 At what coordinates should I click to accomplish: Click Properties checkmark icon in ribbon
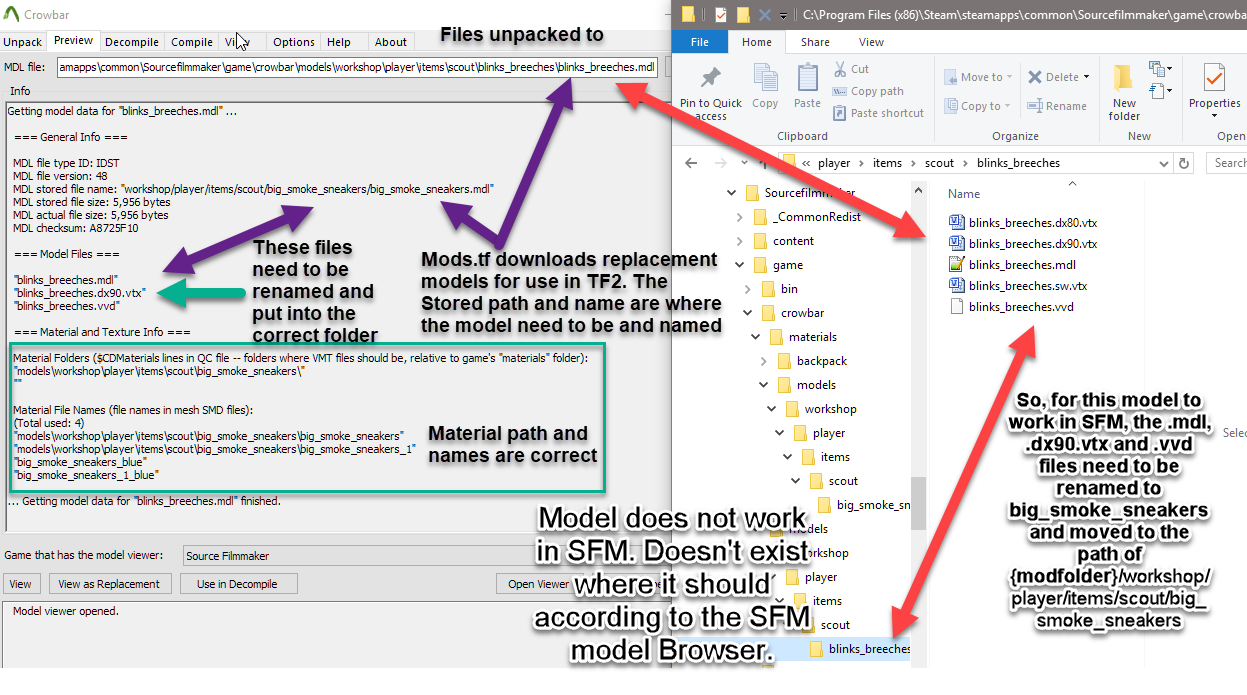1214,78
